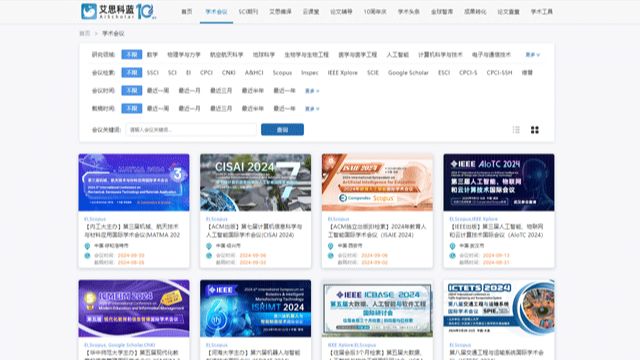Expand 更多 in 截稿时间 row
This screenshot has width=640, height=360.
(x=312, y=109)
